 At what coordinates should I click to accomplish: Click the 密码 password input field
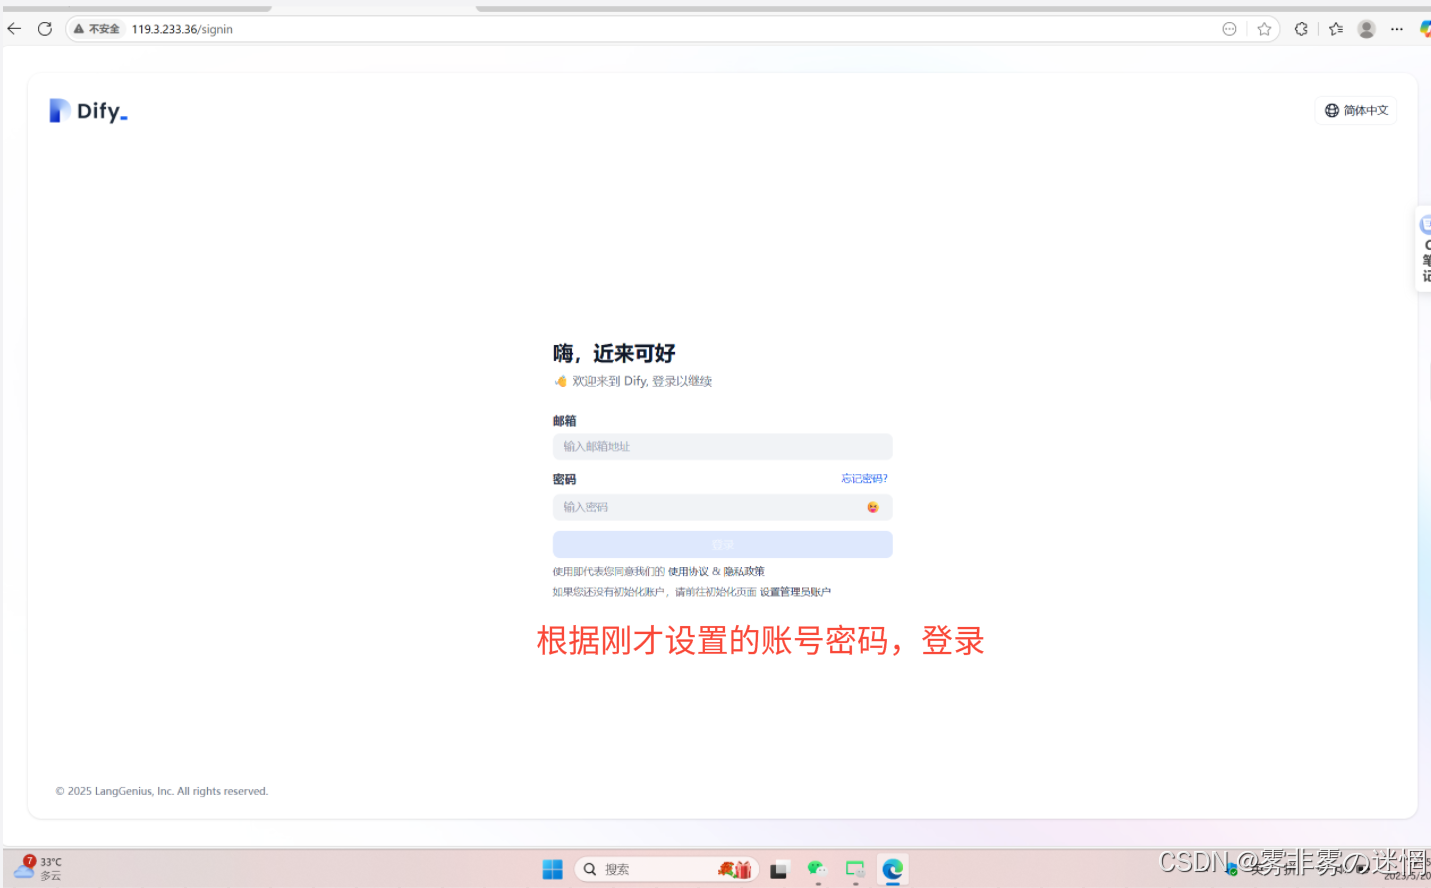point(722,507)
